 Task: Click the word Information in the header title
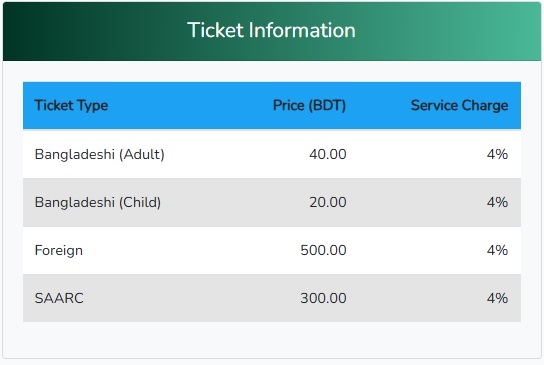(303, 30)
